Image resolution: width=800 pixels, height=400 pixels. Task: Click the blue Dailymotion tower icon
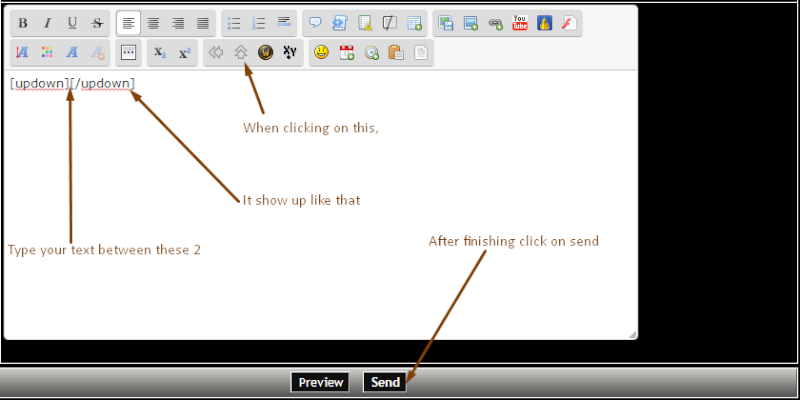(x=544, y=23)
